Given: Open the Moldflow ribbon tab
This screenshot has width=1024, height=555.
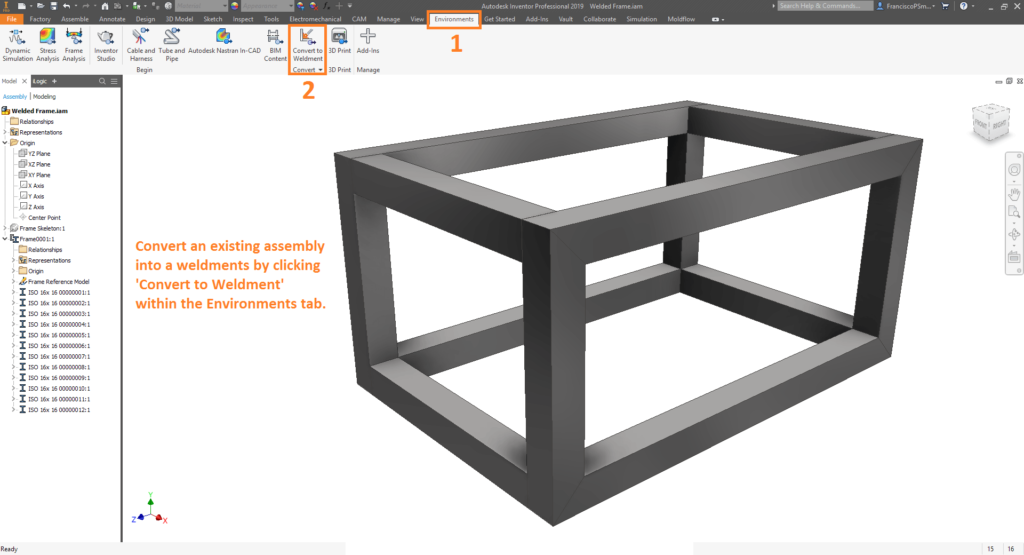Looking at the screenshot, I should pos(681,19).
